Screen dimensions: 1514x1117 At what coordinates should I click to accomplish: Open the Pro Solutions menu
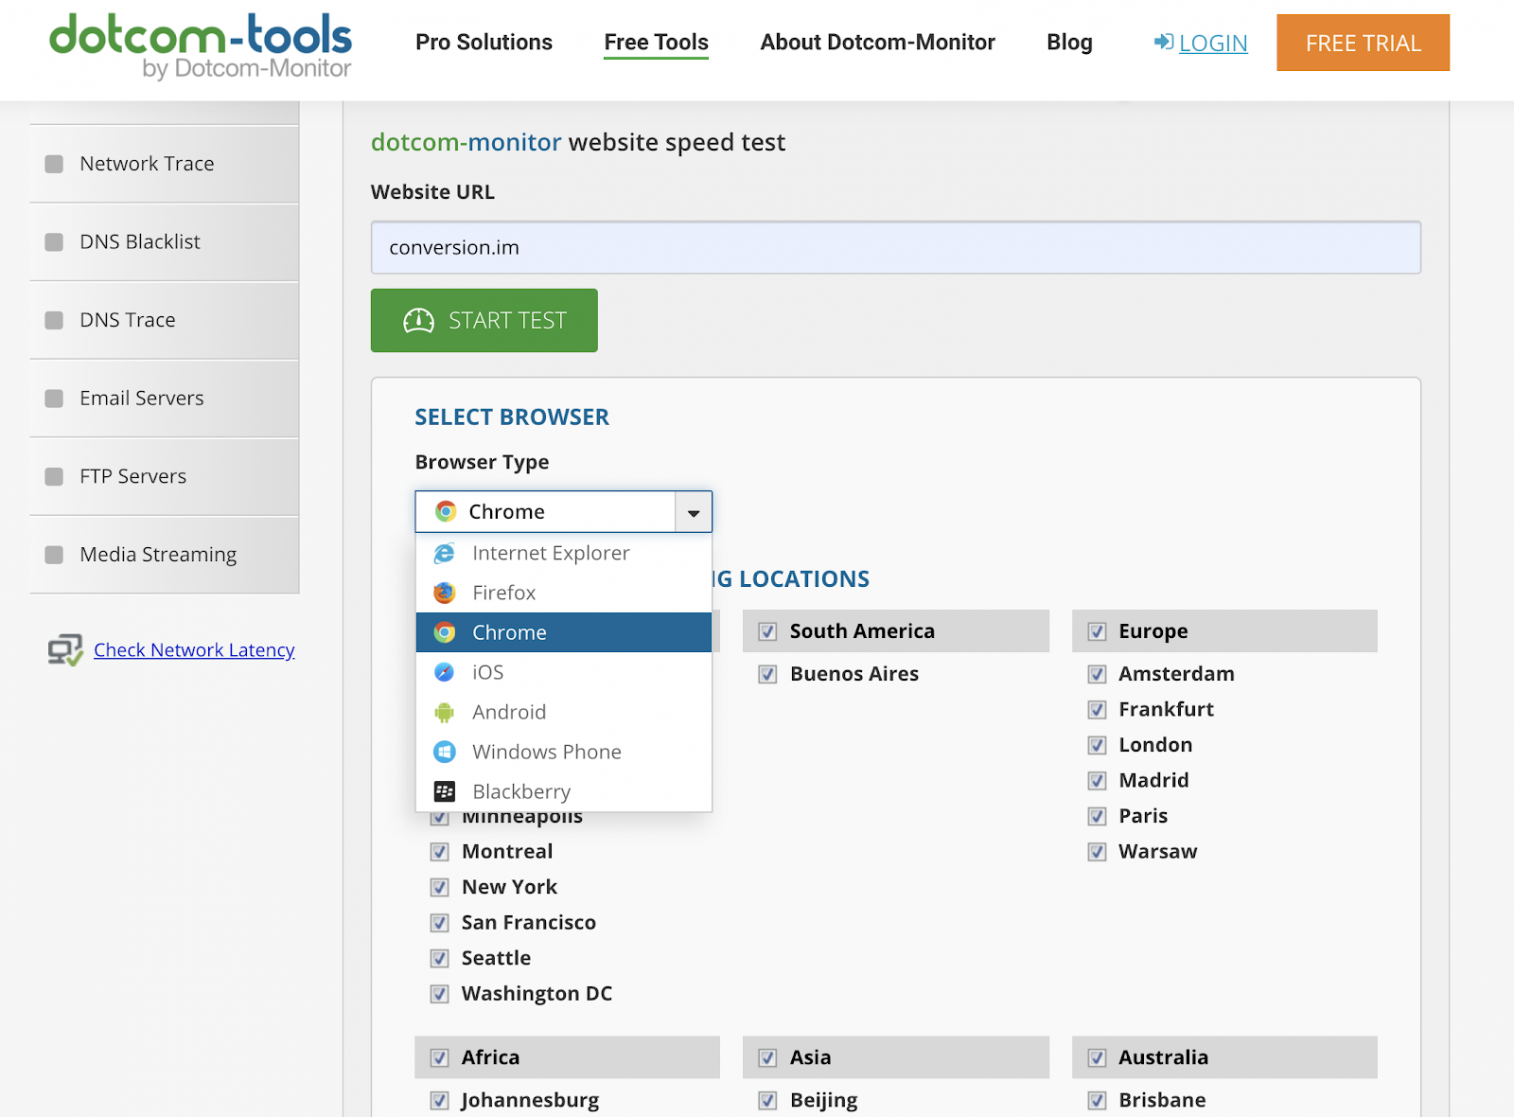484,42
